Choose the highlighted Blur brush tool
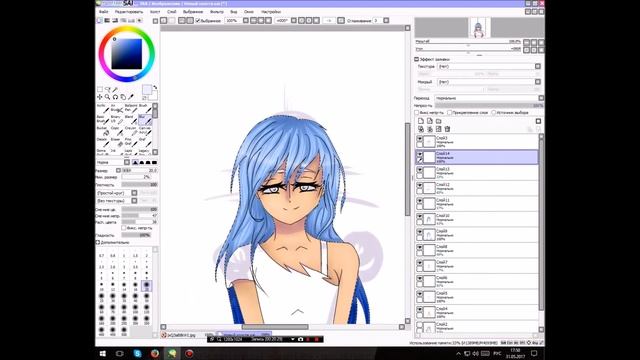Image resolution: width=640 pixels, height=360 pixels. point(145,119)
